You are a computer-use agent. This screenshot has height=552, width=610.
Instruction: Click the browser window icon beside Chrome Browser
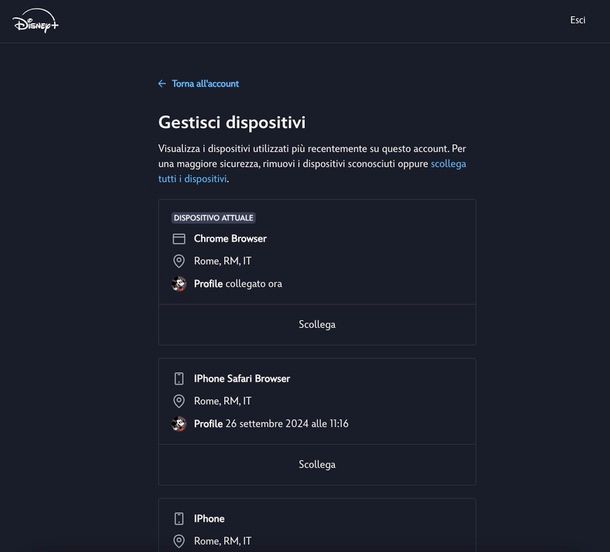(x=179, y=238)
